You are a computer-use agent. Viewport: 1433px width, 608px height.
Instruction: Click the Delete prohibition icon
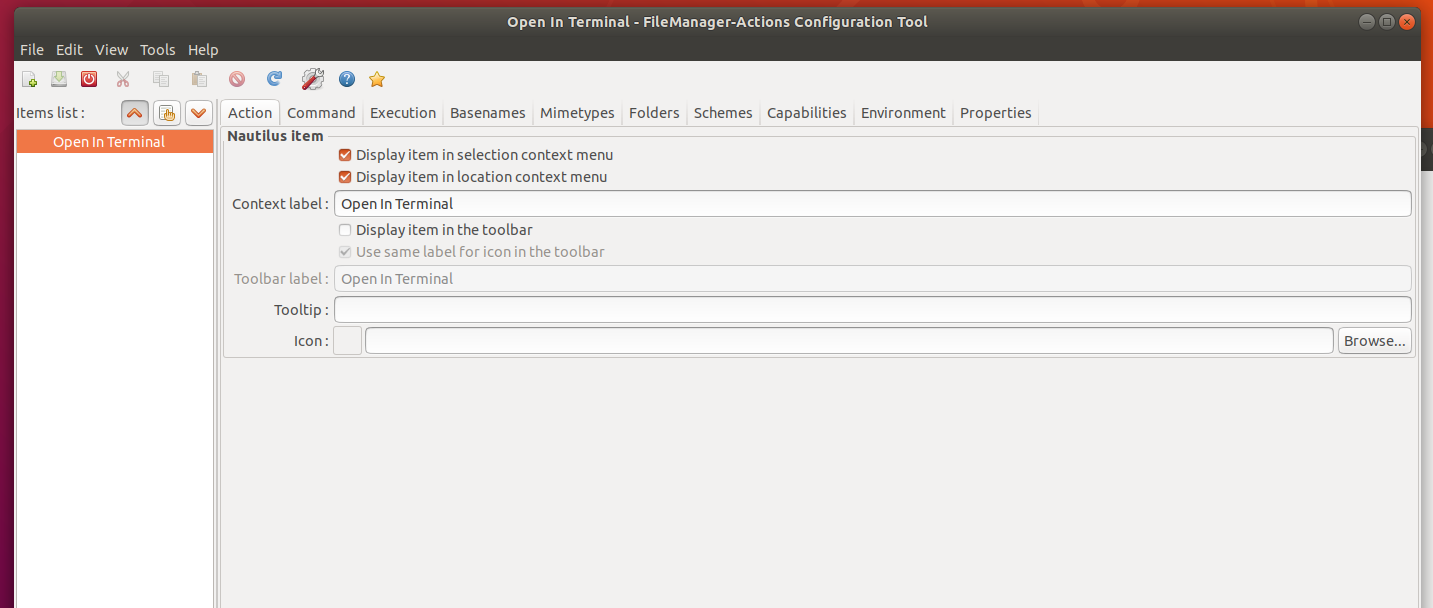[x=237, y=79]
